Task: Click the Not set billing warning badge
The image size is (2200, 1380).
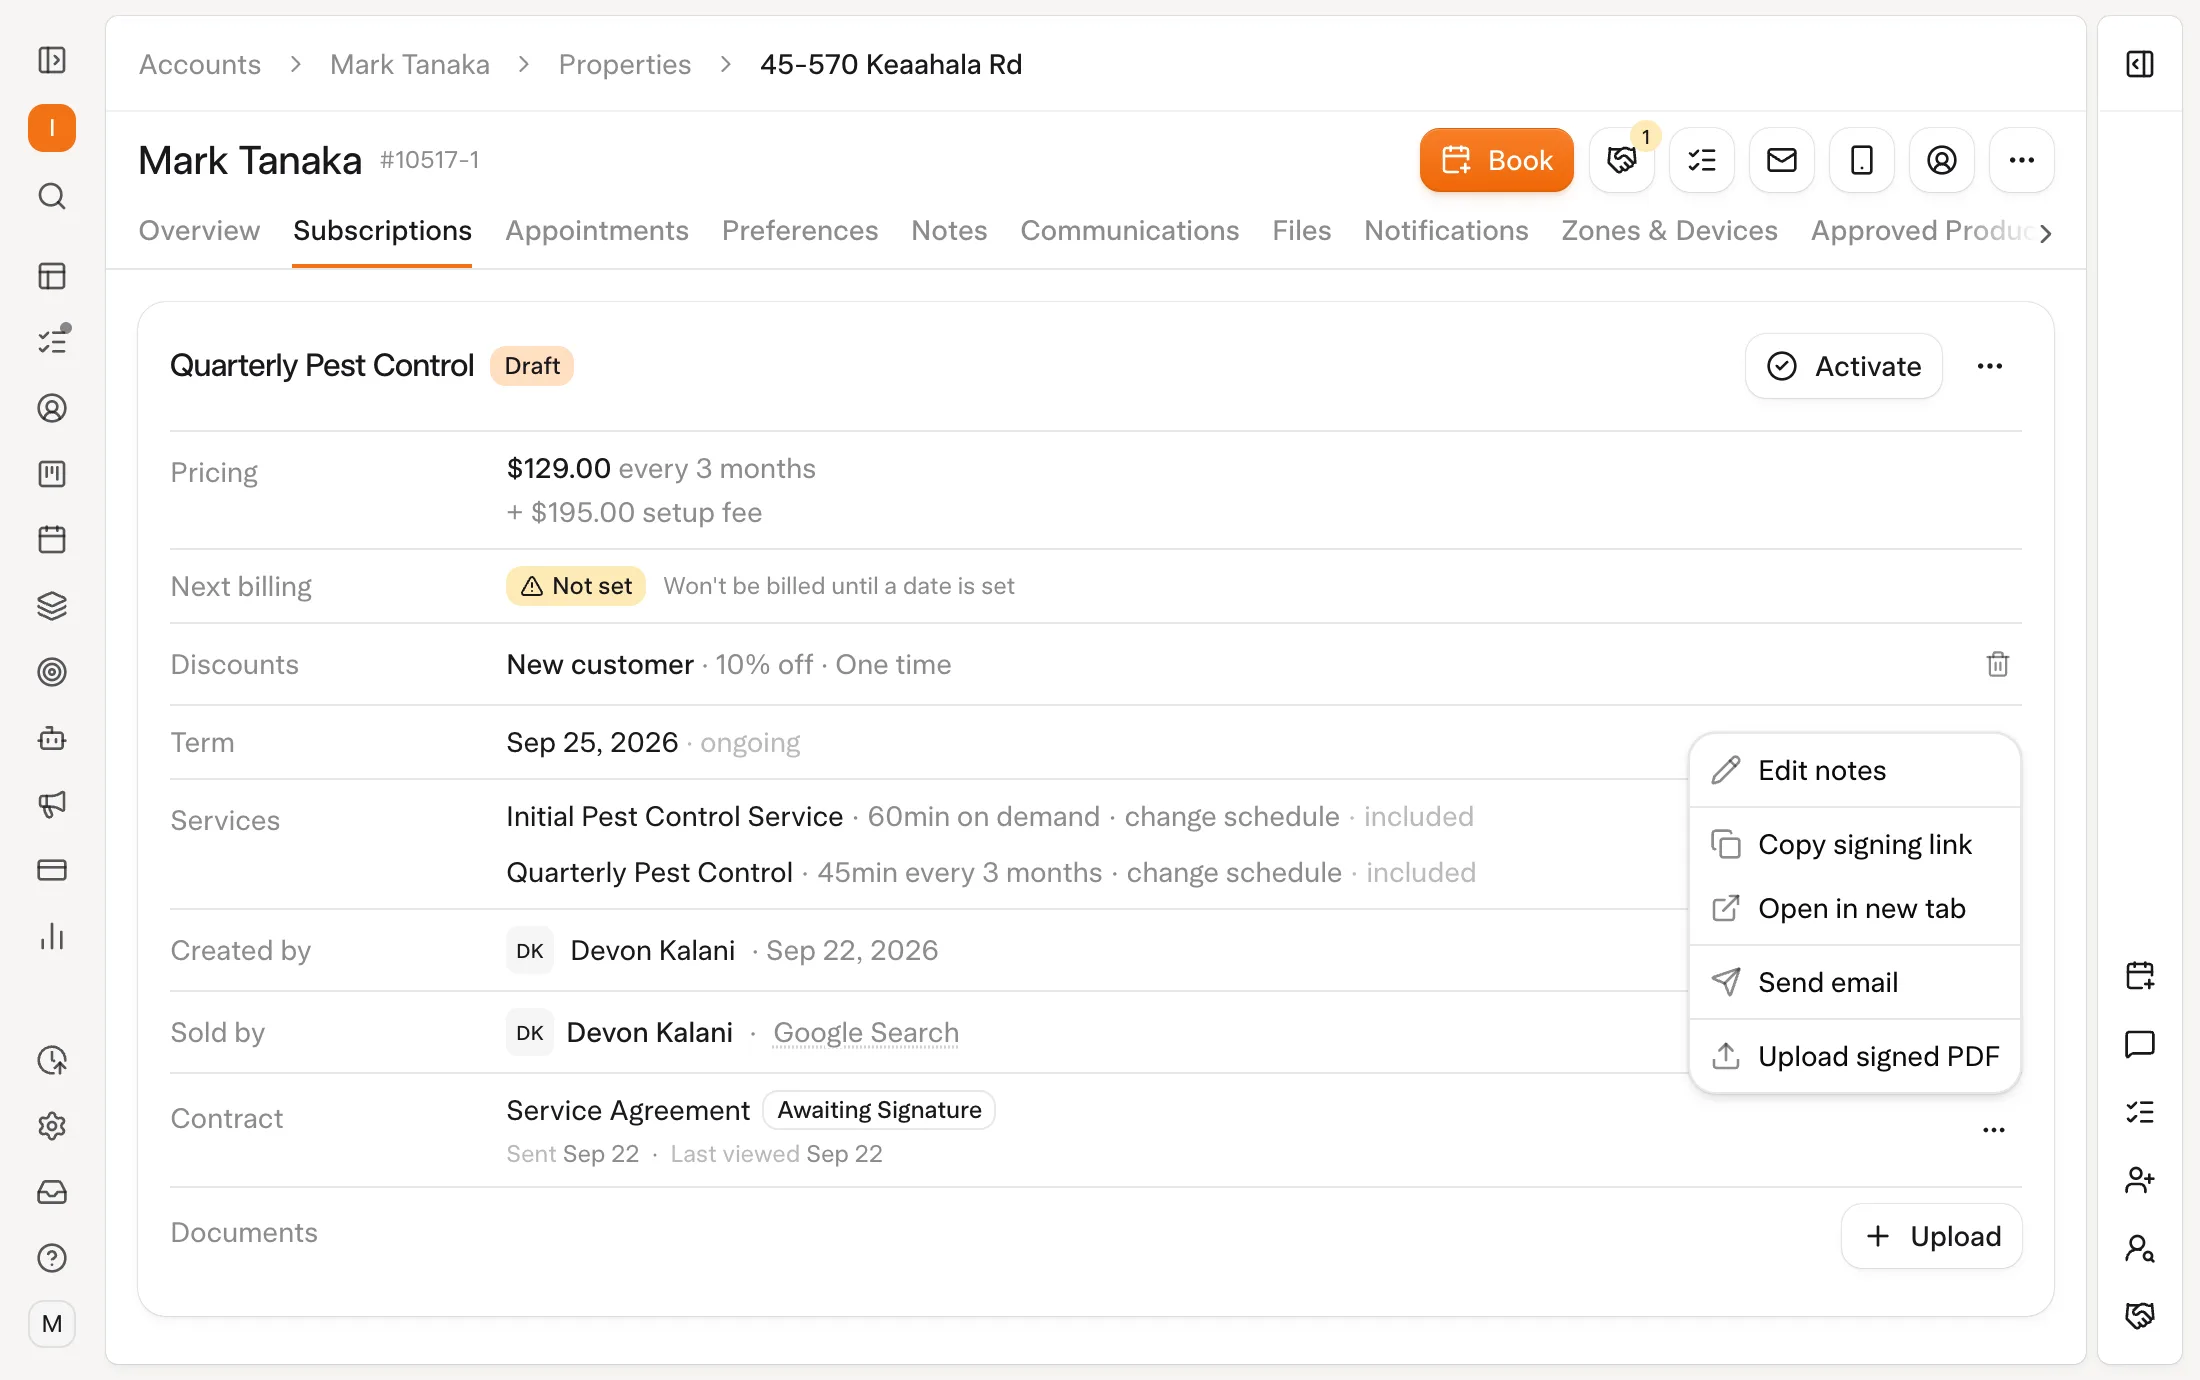Action: [x=576, y=586]
